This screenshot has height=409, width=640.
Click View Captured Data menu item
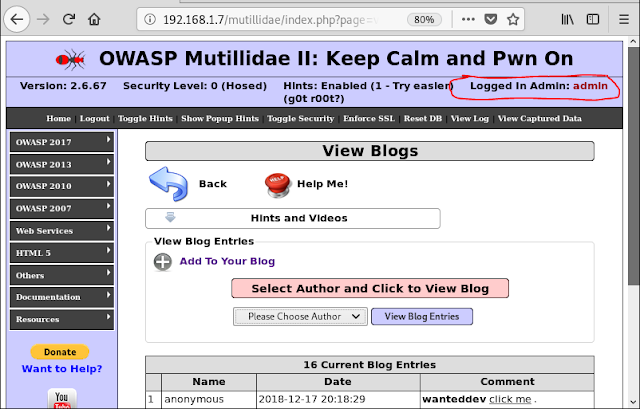(540, 118)
